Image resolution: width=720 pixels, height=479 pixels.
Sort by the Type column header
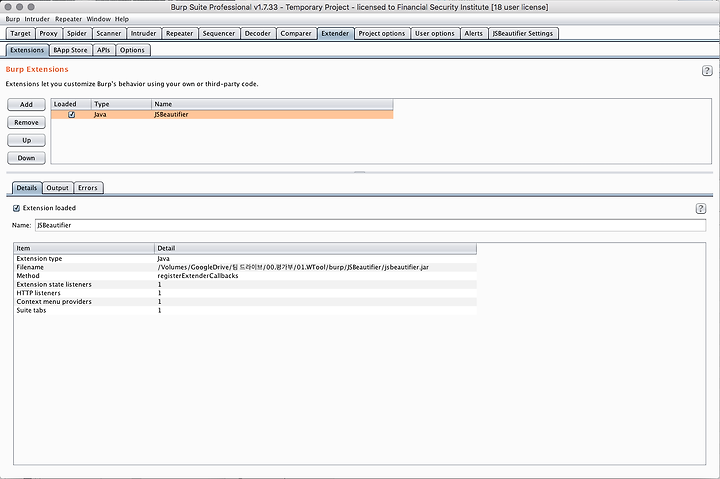coord(121,104)
